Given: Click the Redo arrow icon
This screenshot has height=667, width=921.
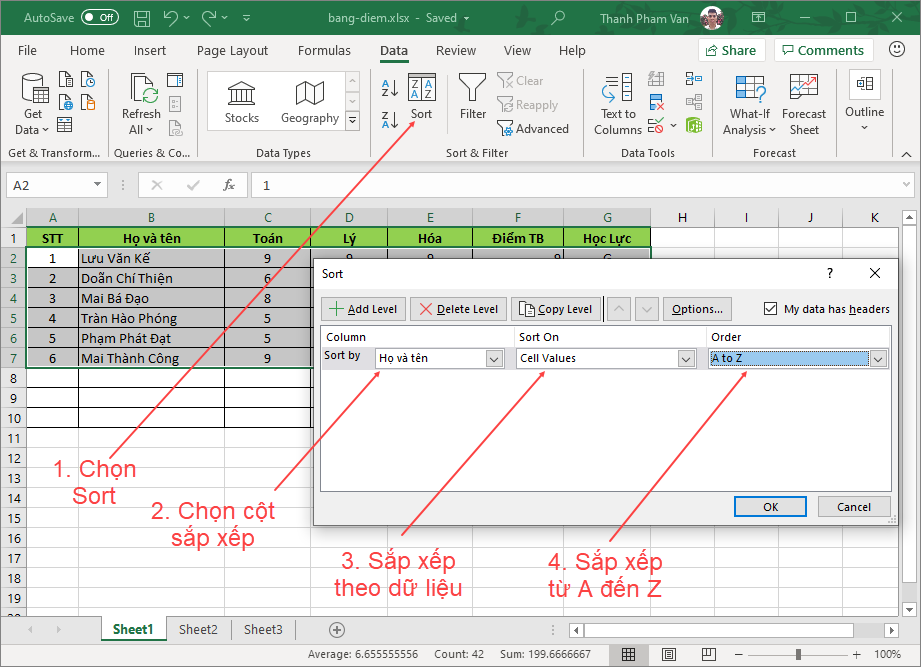Looking at the screenshot, I should pos(209,18).
